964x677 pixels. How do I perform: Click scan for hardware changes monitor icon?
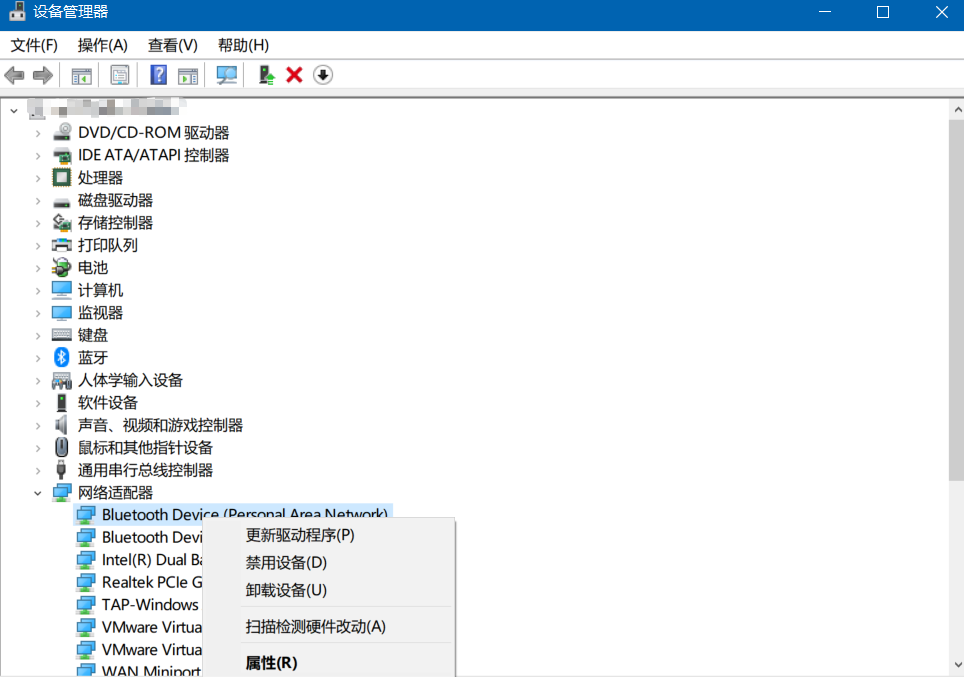pos(227,75)
